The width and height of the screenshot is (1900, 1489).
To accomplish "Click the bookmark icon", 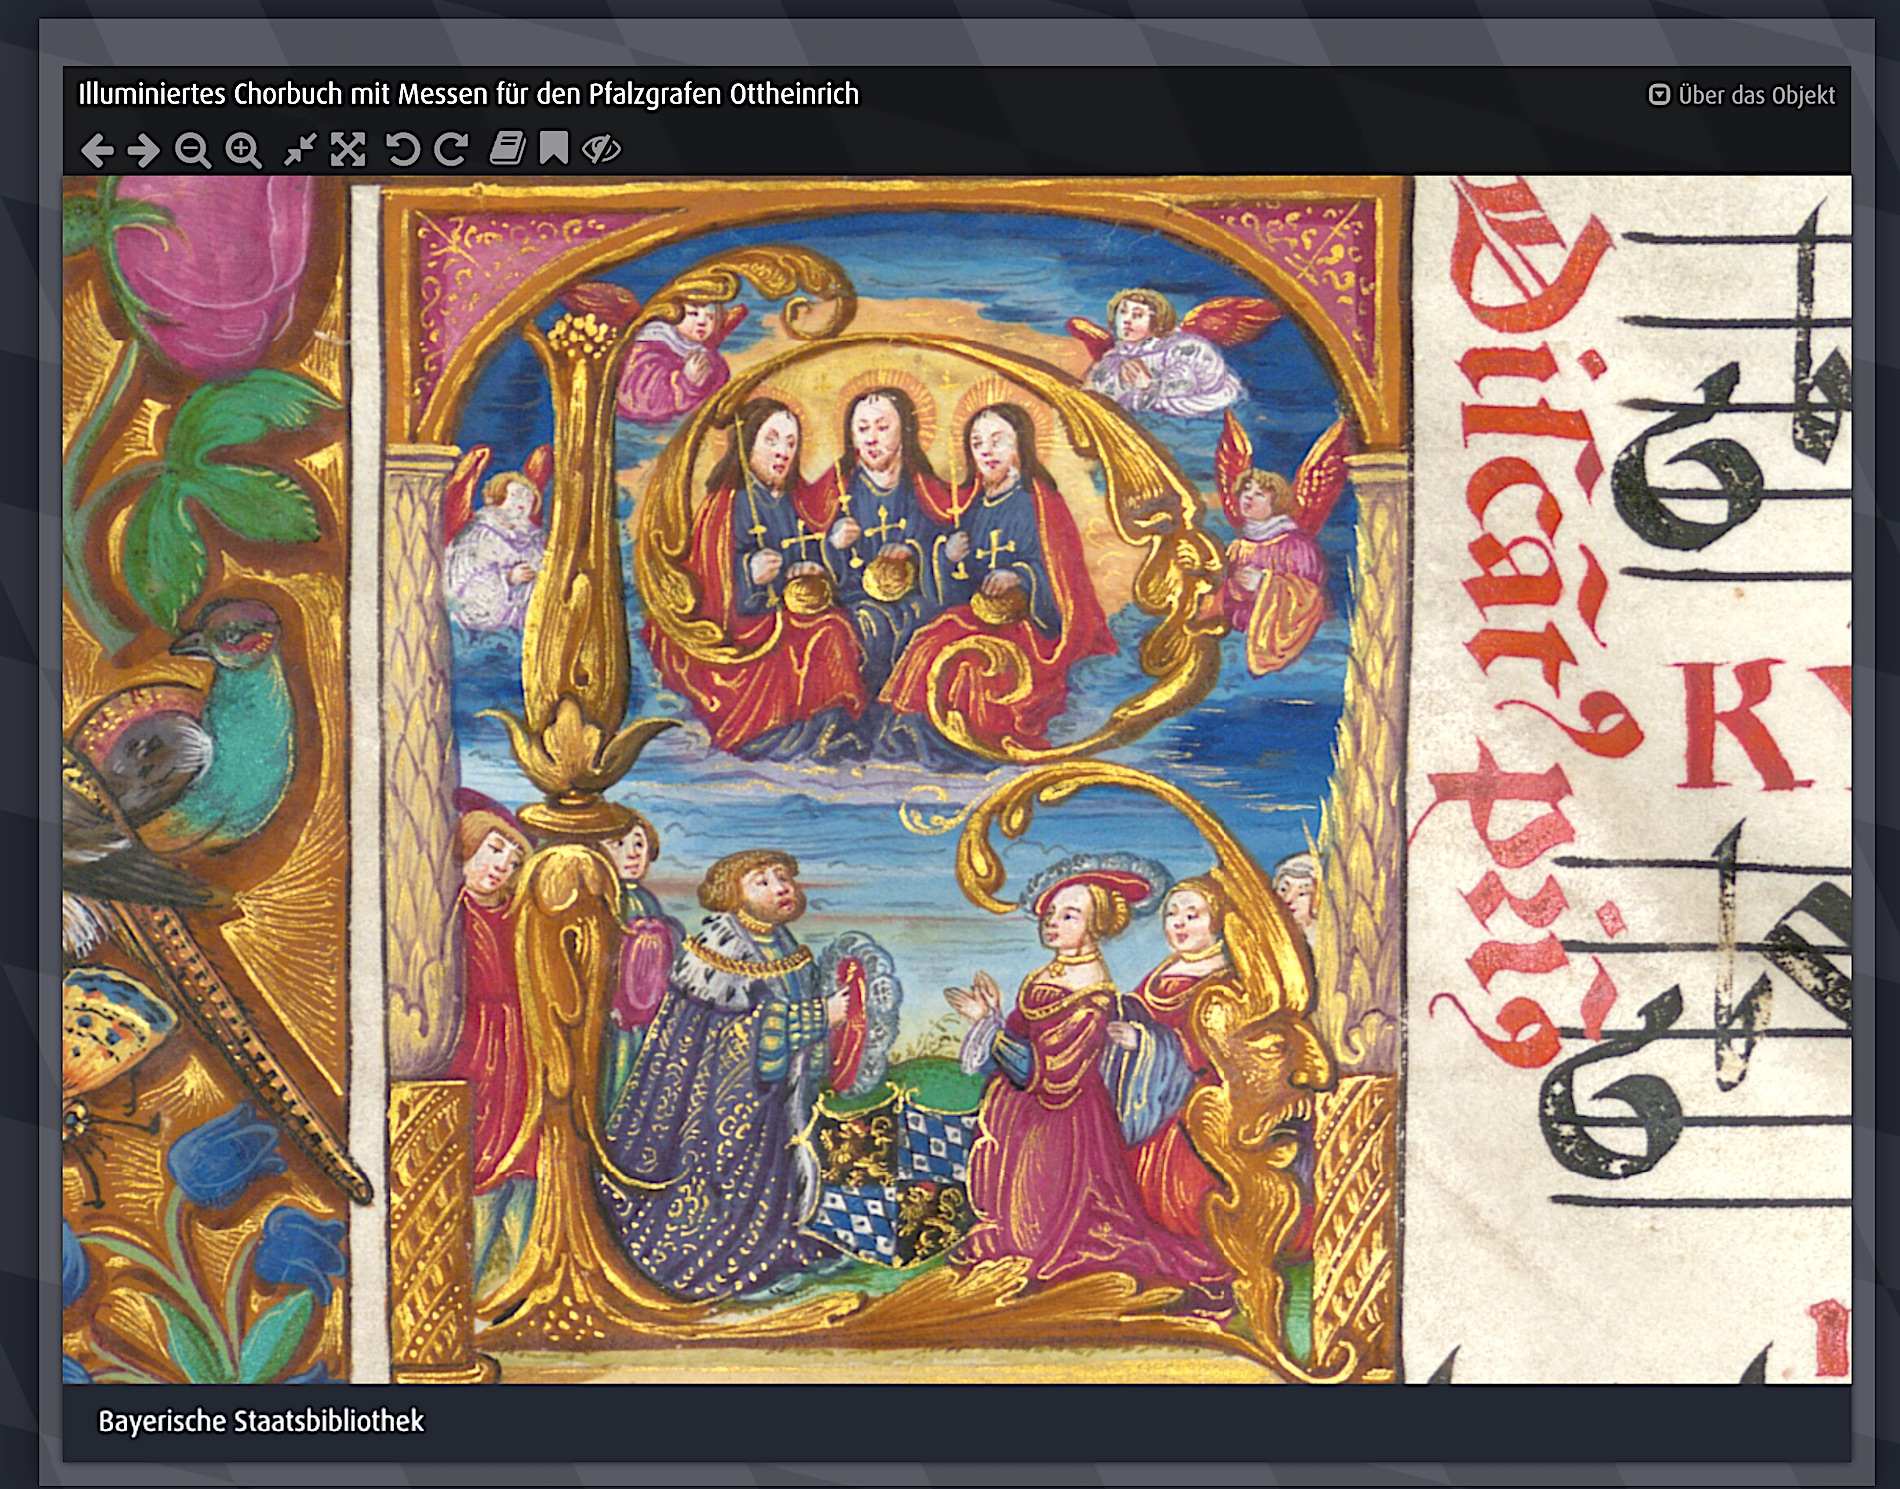I will (554, 148).
